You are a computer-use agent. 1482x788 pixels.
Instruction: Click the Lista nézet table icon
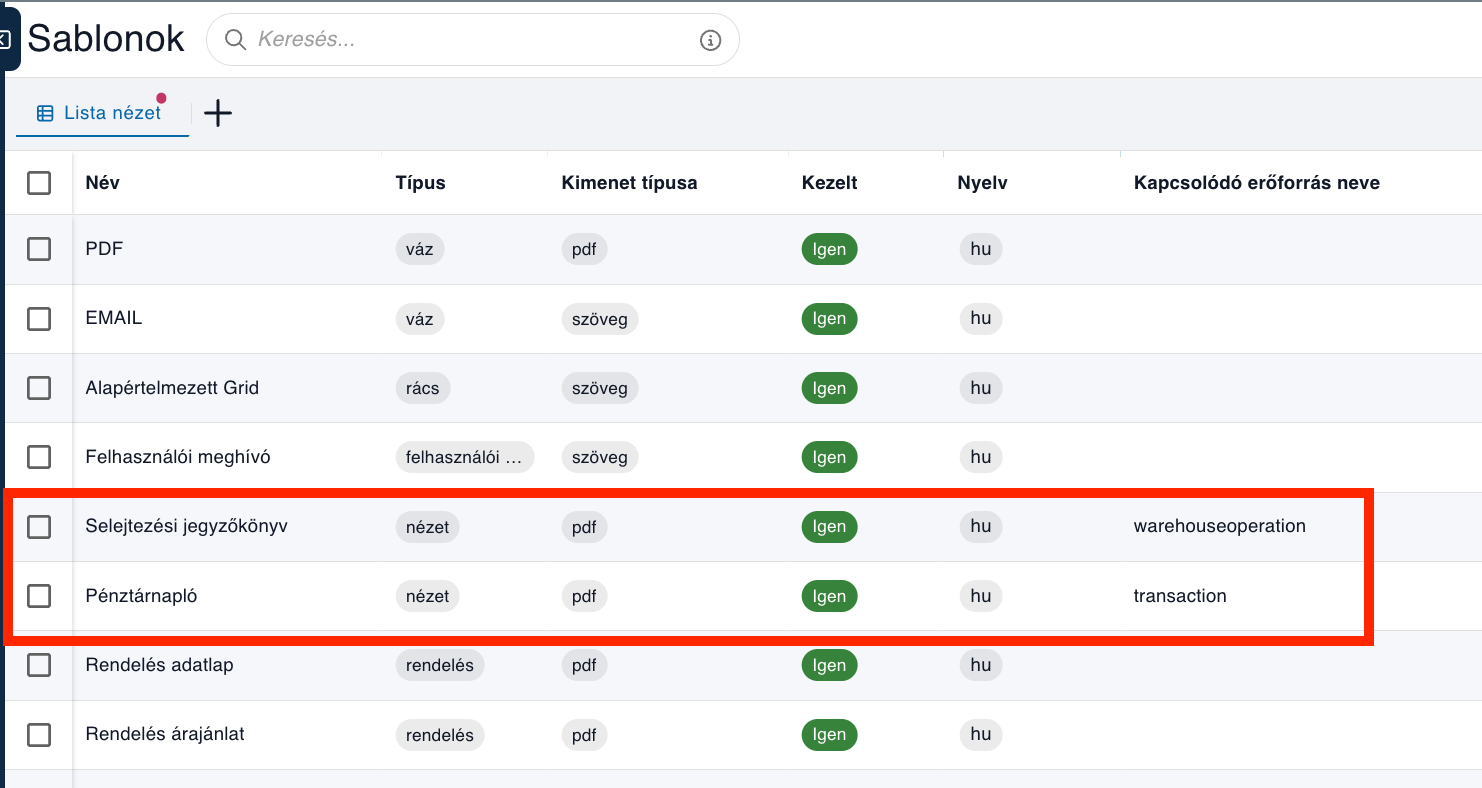(x=45, y=113)
